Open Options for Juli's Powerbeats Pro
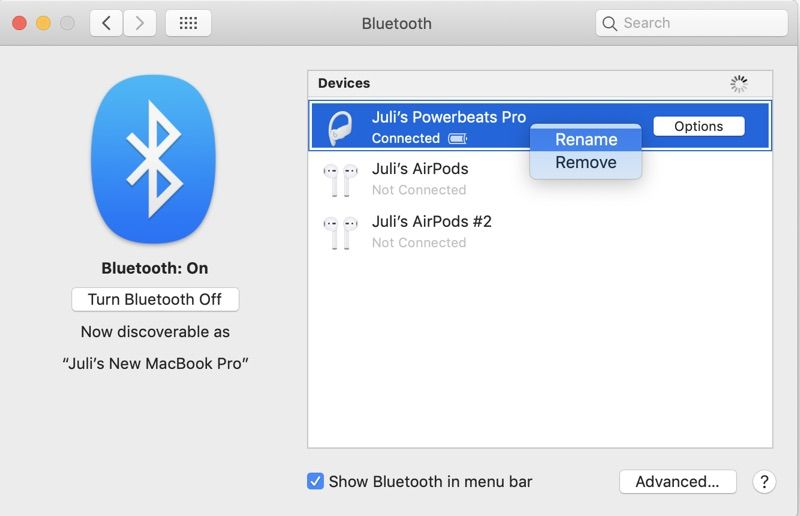This screenshot has height=516, width=800. pos(698,126)
